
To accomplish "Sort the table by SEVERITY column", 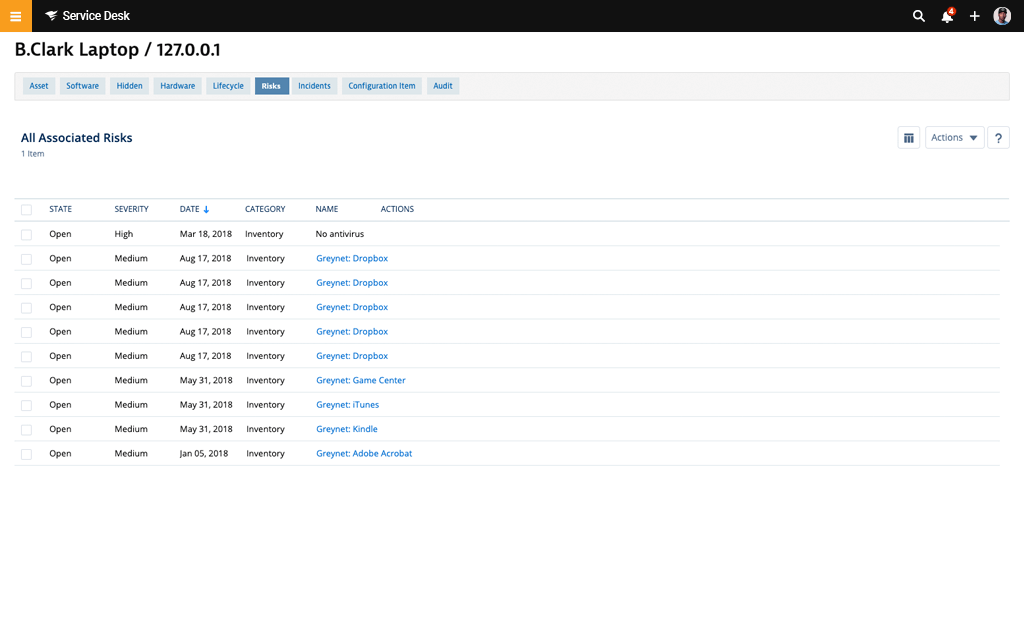I will click(x=131, y=209).
